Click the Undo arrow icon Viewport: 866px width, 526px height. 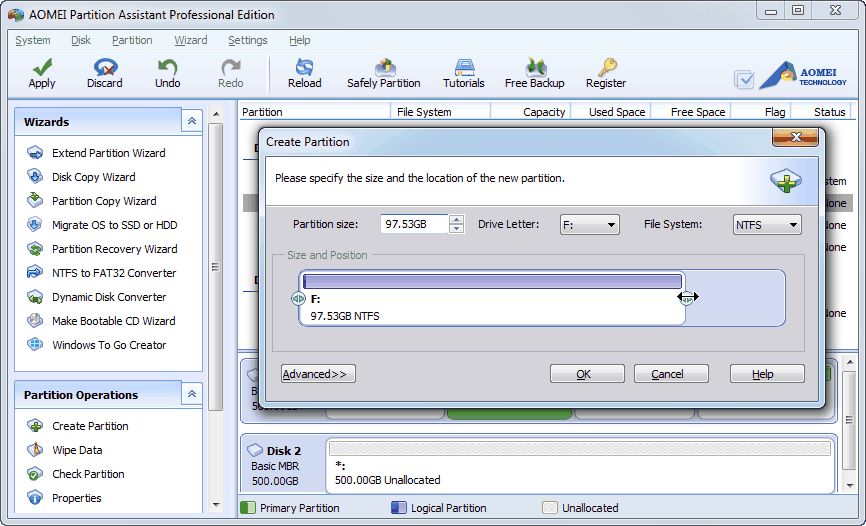coord(167,67)
